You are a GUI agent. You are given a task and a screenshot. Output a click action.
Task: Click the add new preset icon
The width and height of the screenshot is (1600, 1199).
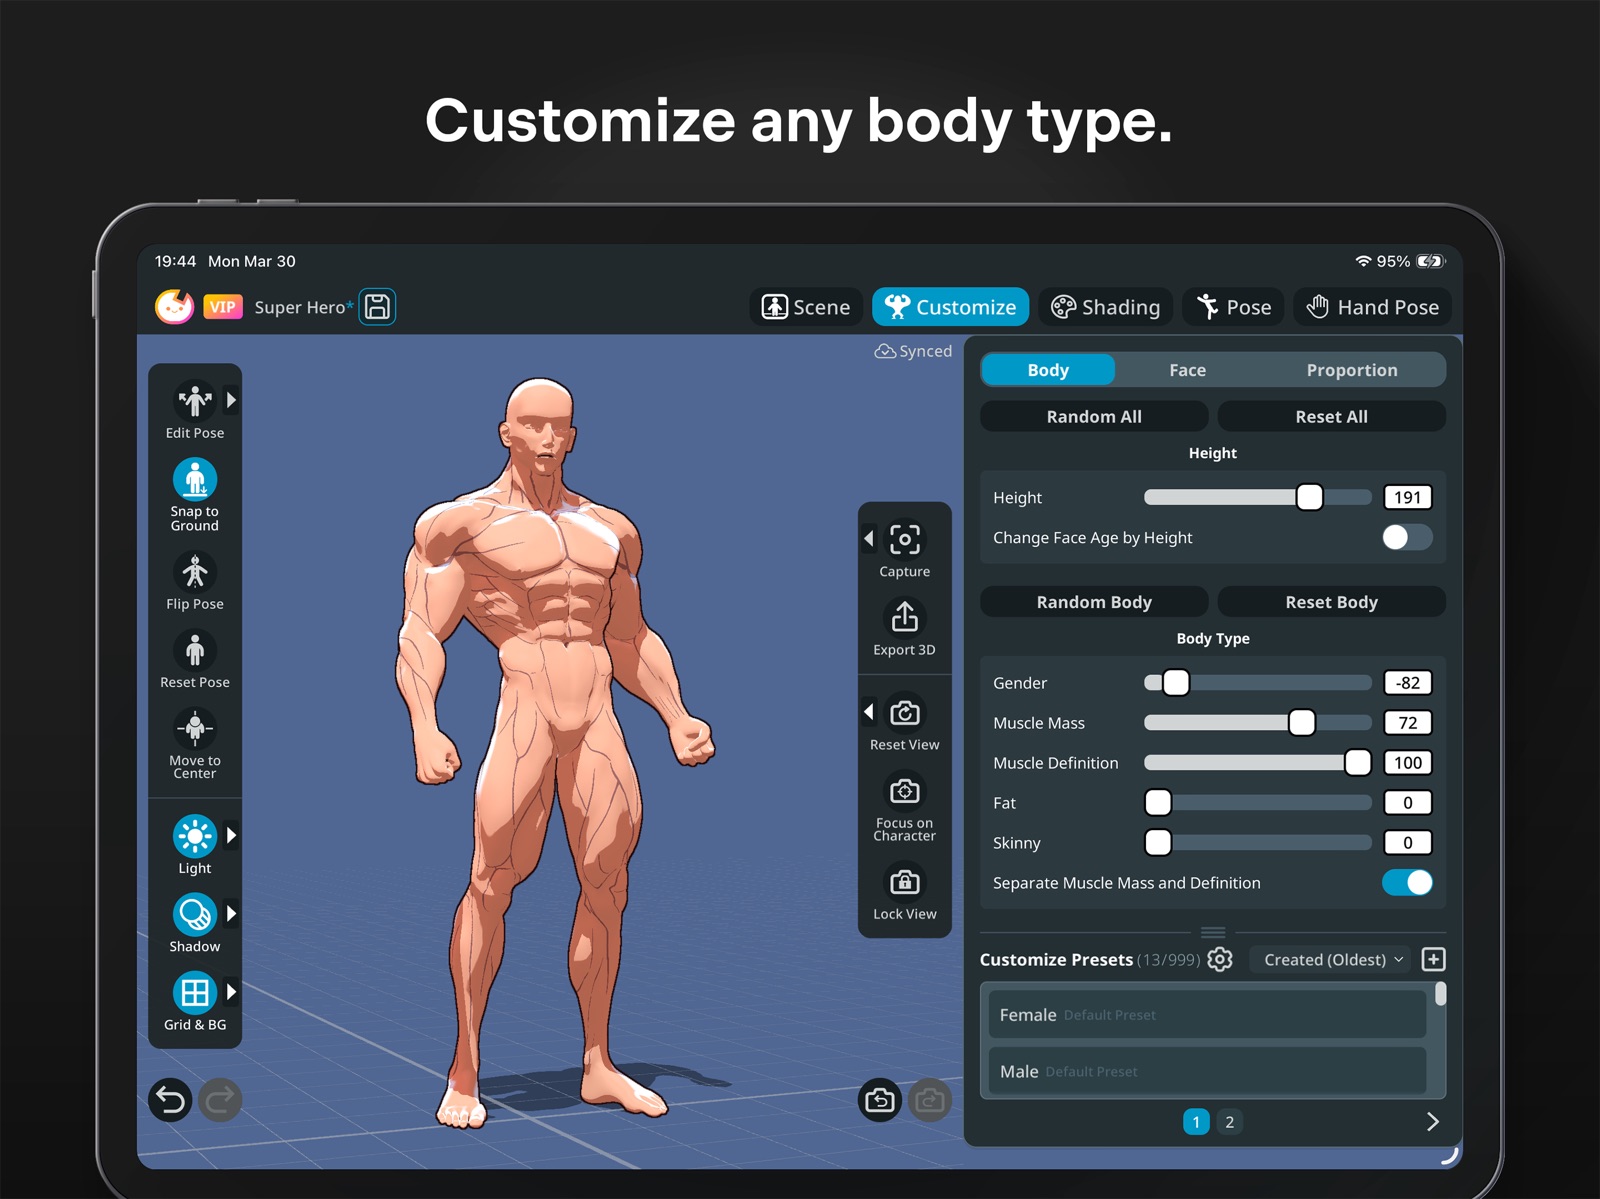click(1433, 960)
